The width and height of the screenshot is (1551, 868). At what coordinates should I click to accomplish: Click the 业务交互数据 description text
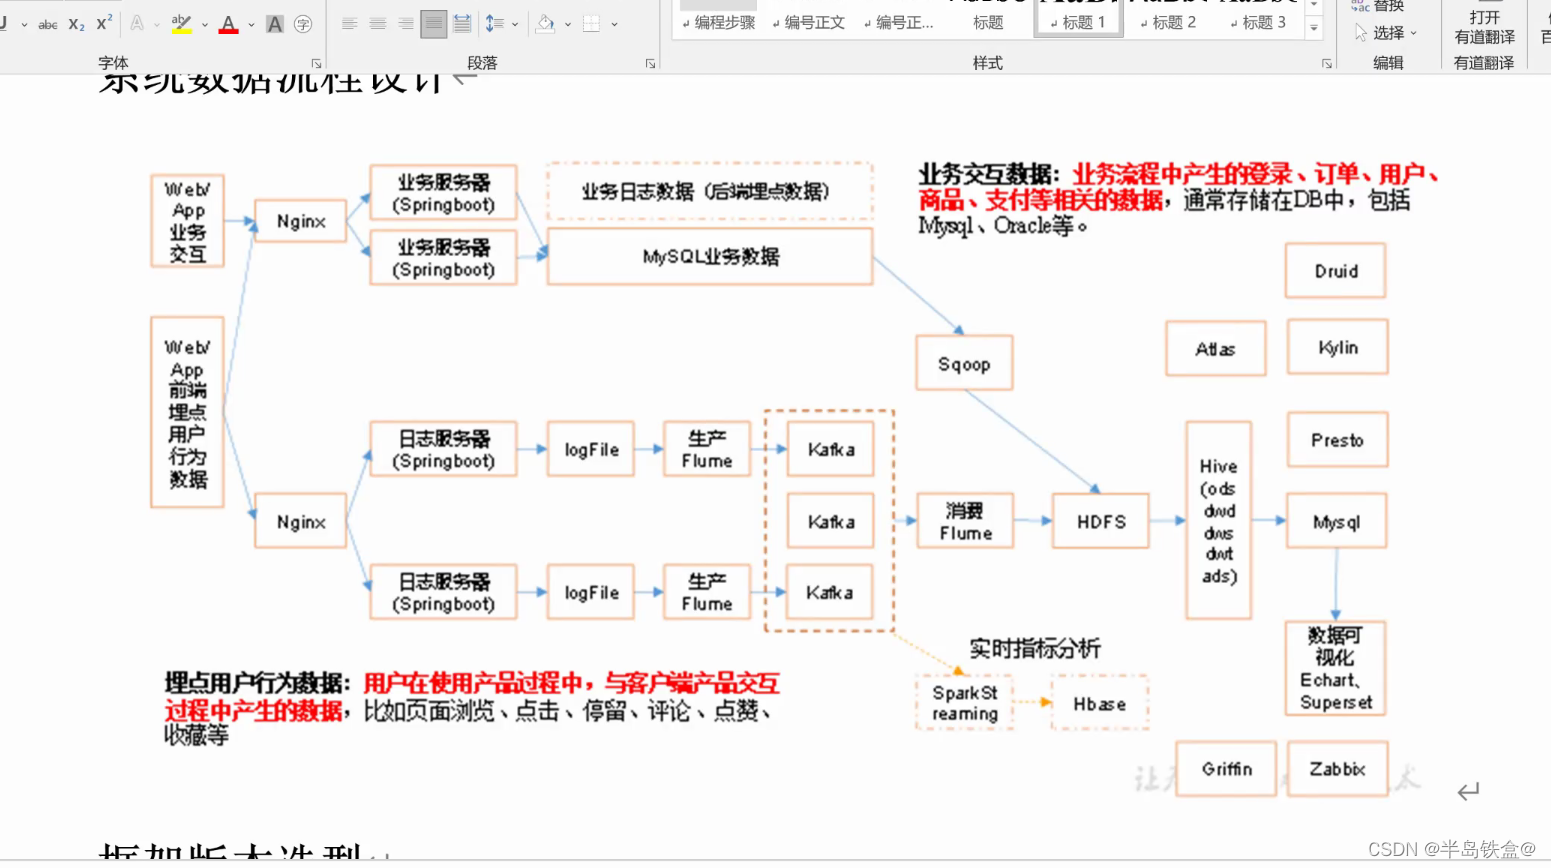[x=1178, y=200]
